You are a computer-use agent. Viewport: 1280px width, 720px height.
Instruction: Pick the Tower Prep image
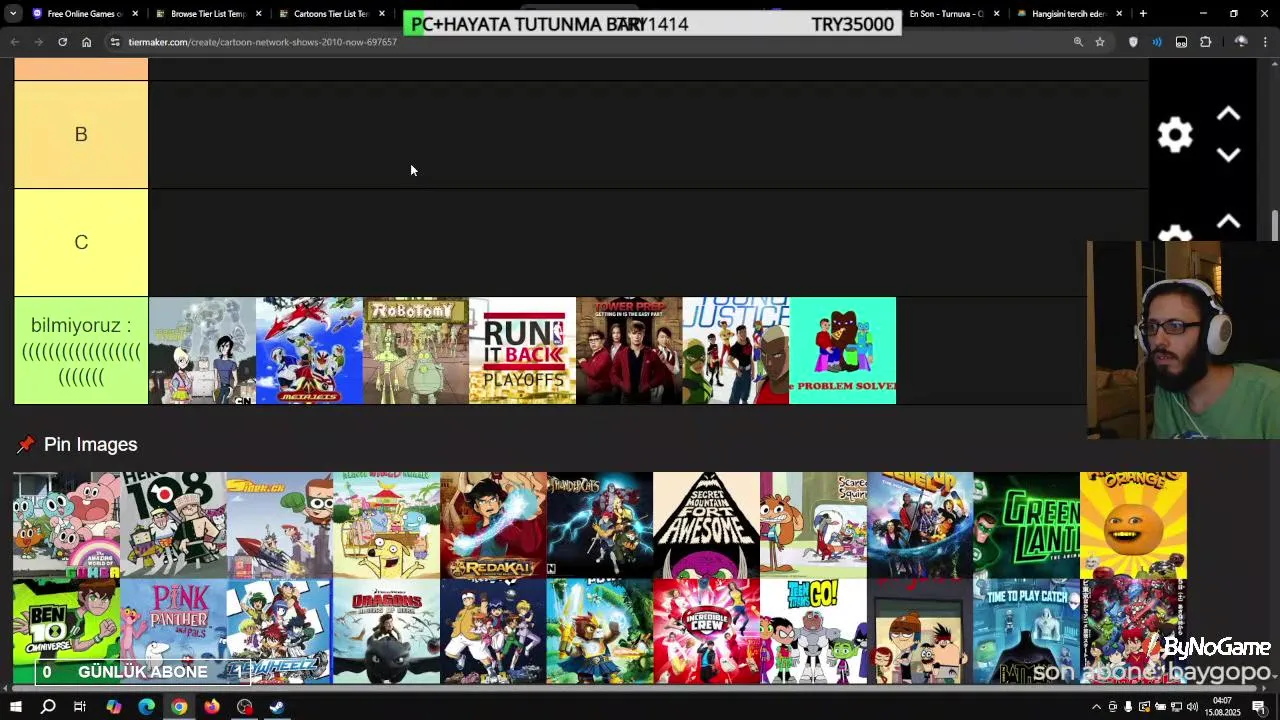[629, 350]
